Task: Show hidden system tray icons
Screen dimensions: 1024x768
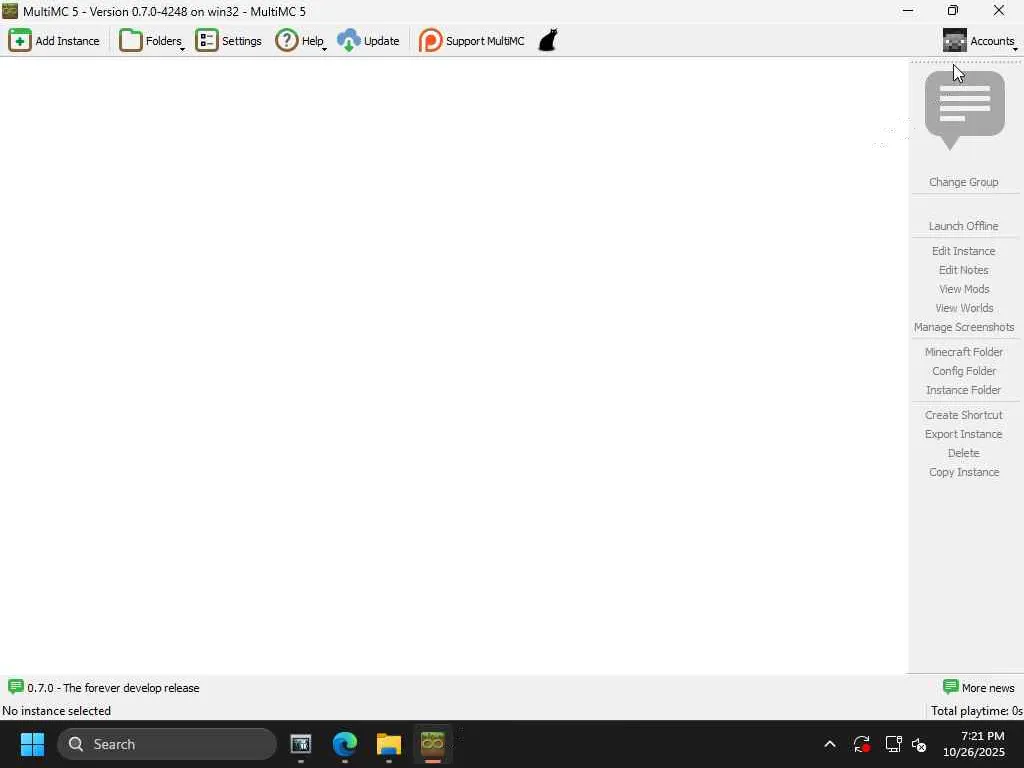Action: 830,744
